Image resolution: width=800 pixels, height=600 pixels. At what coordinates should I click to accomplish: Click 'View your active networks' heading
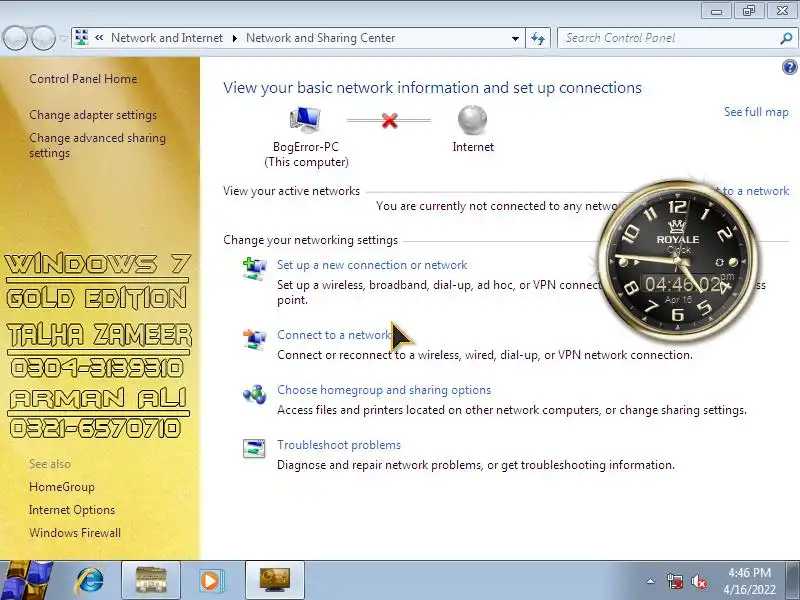coord(291,191)
